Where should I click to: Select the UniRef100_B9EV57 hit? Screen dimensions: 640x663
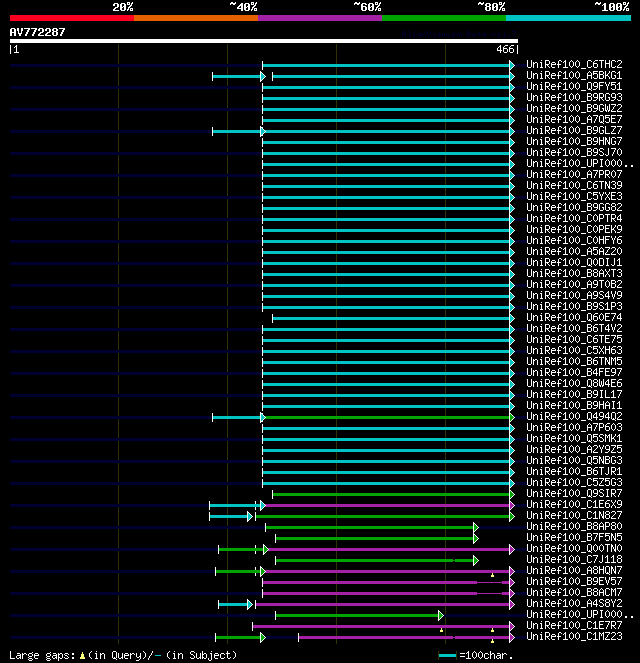click(574, 581)
